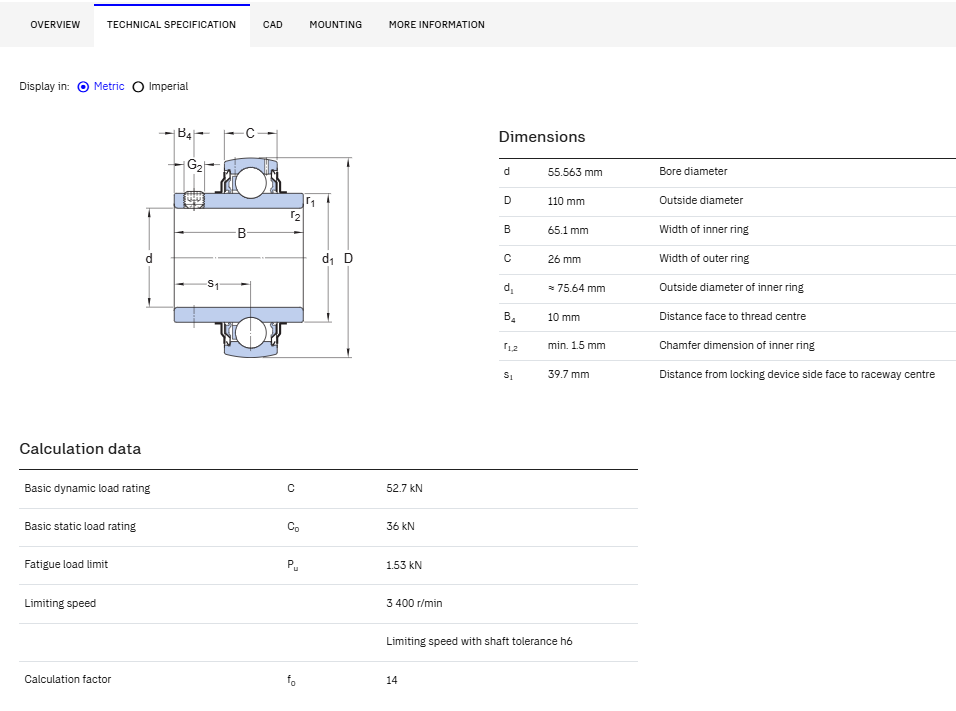Select the Metric display radio button
956x711 pixels.
[x=84, y=87]
